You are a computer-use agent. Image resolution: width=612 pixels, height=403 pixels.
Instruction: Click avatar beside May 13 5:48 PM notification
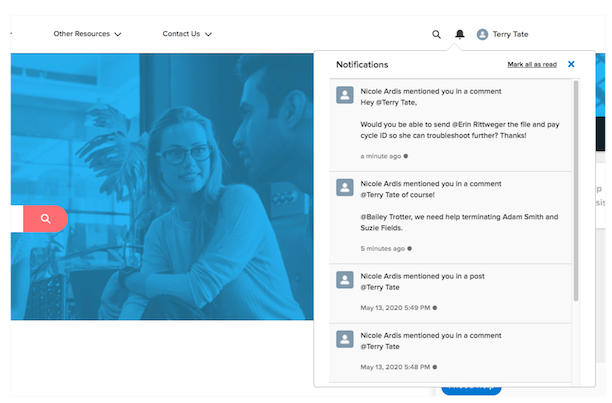[x=345, y=339]
